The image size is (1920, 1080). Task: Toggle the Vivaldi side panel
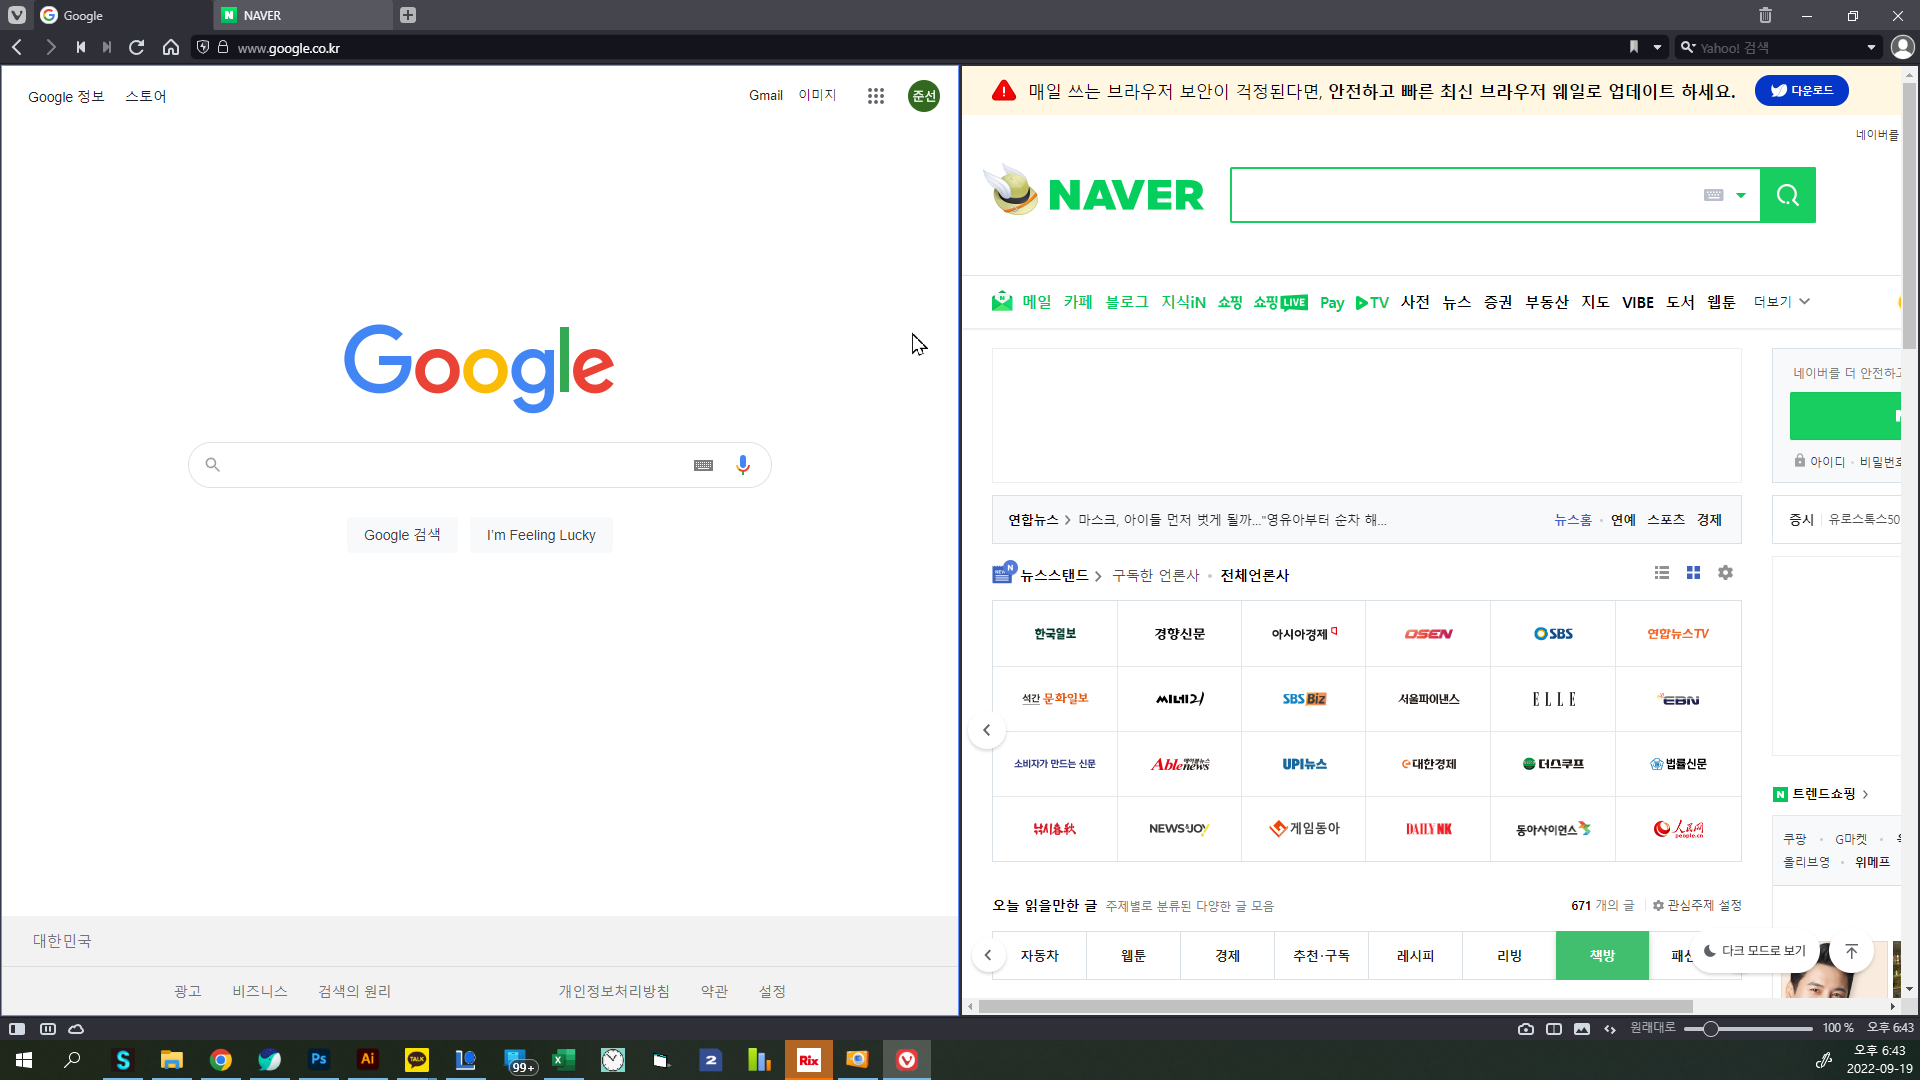click(x=17, y=1029)
